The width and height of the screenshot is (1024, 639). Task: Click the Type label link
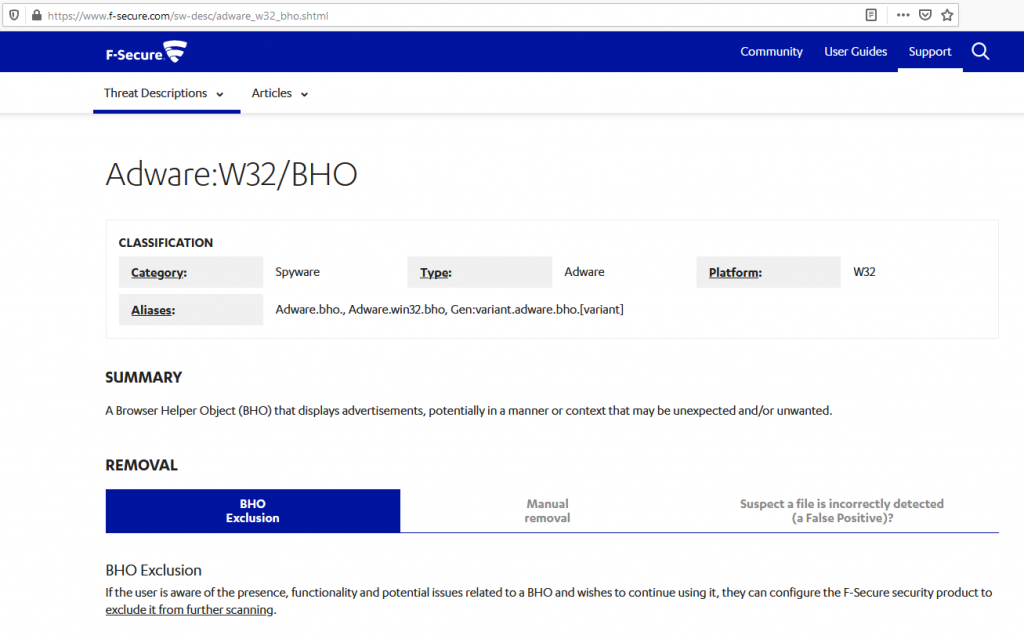click(x=436, y=272)
